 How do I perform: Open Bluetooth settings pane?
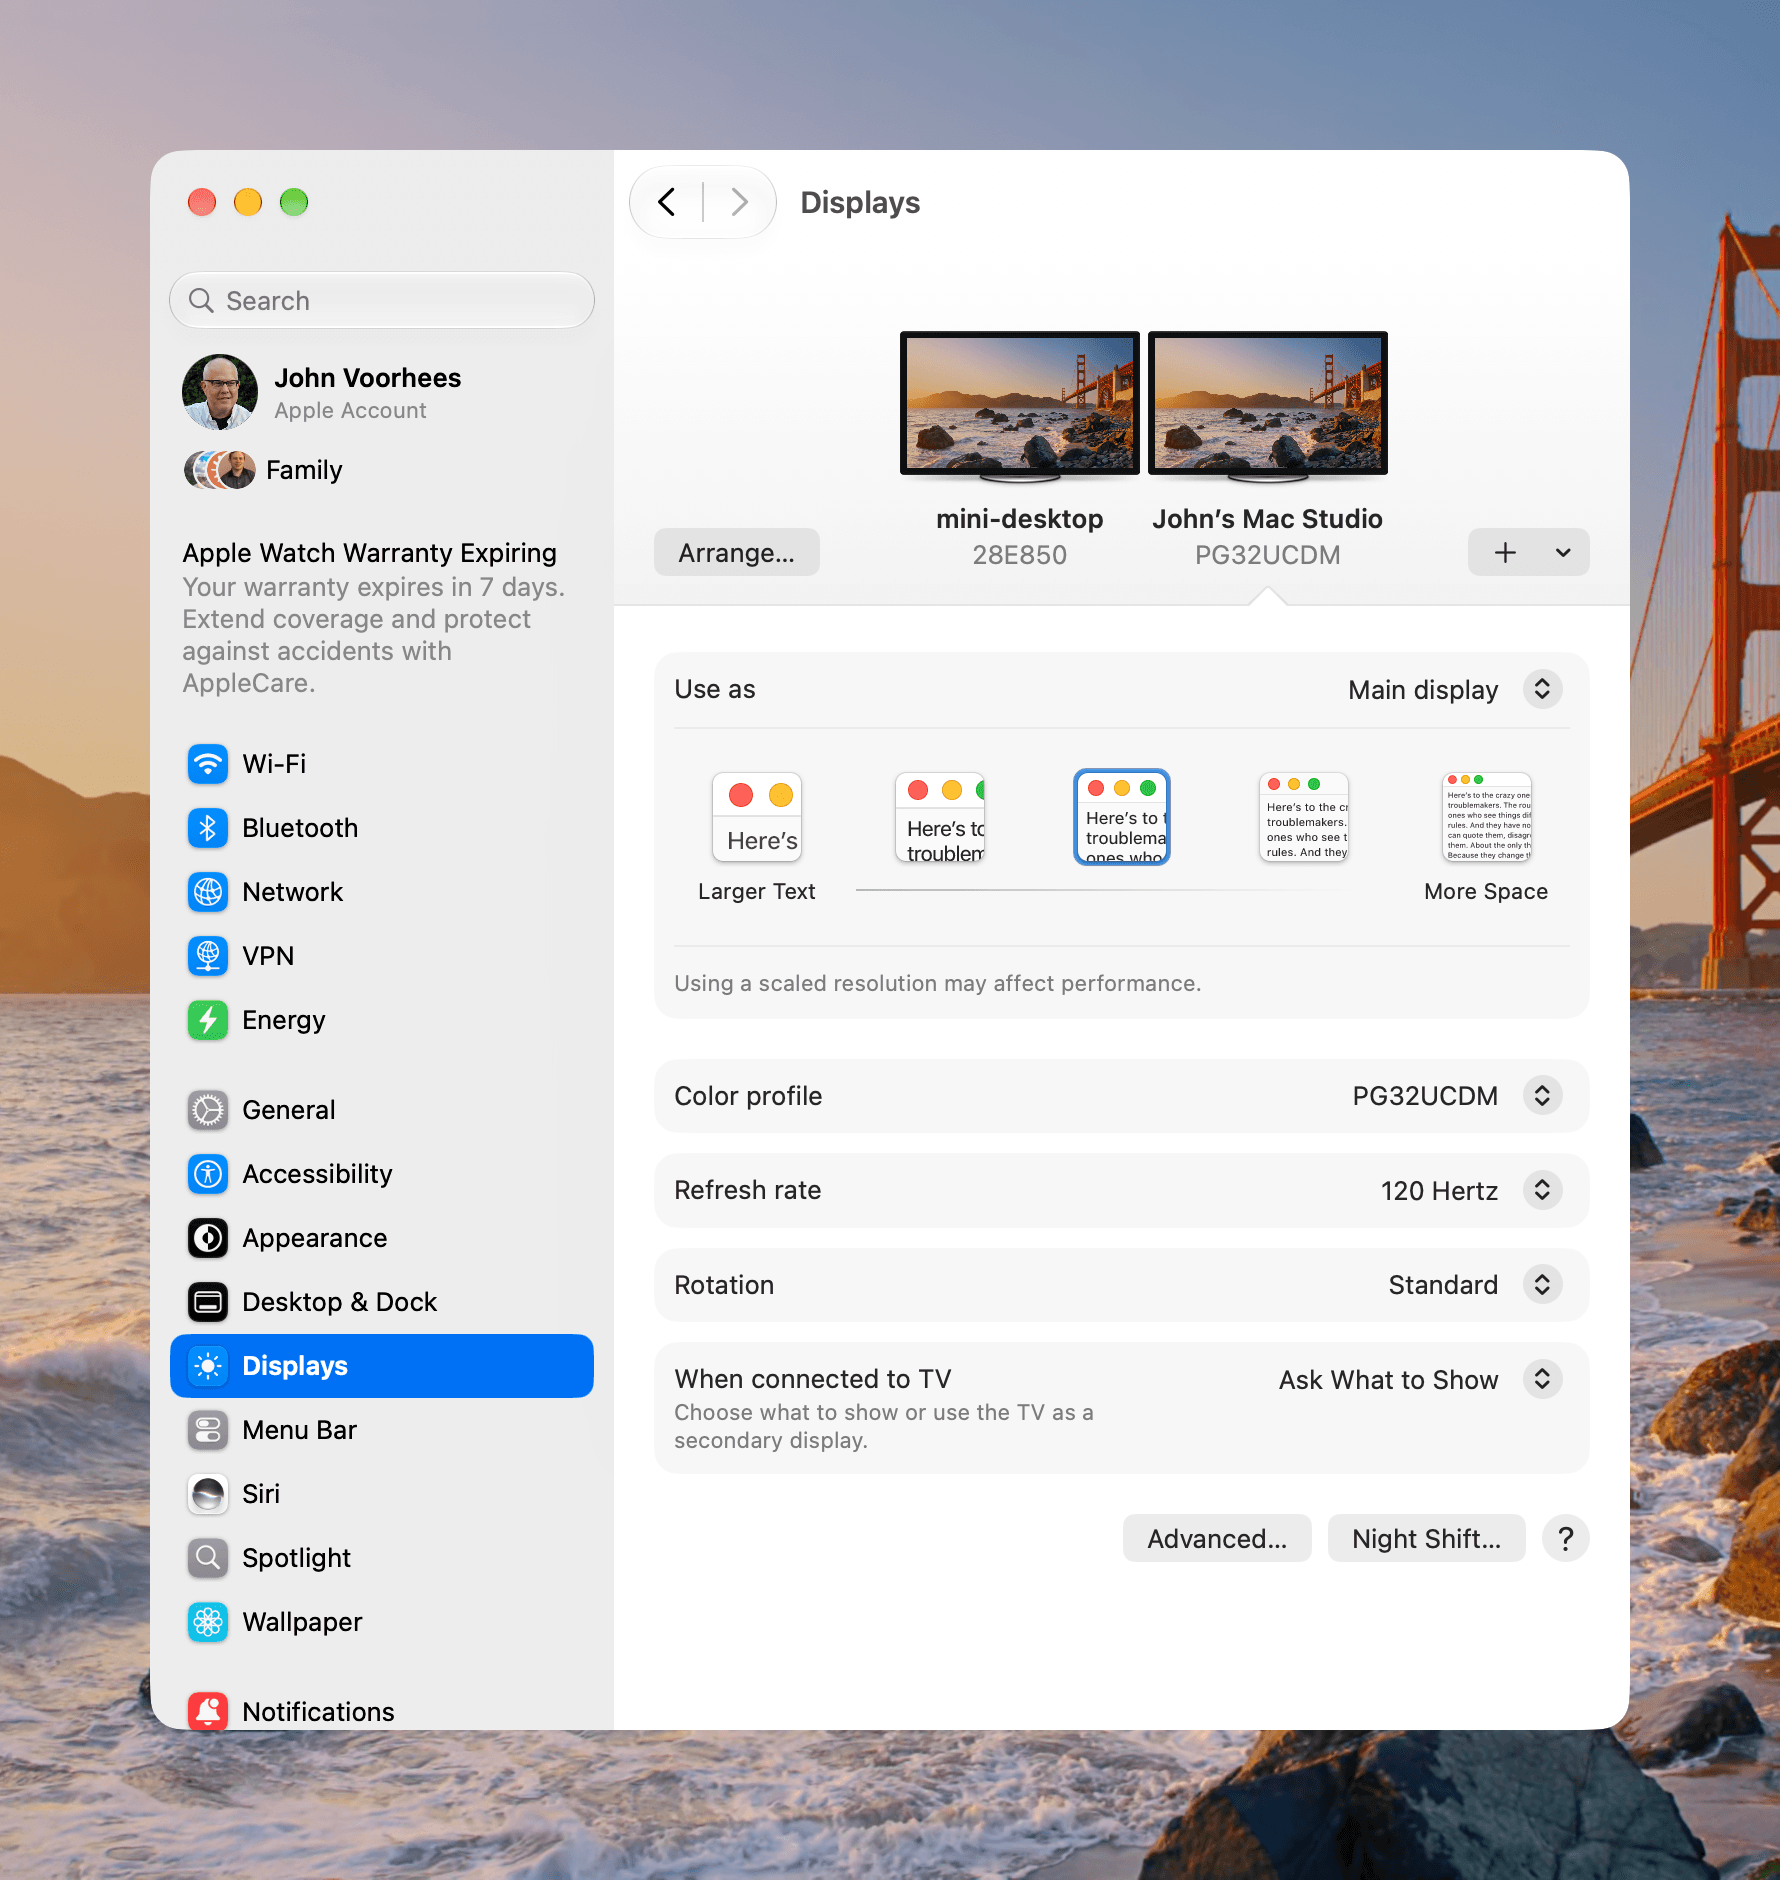tap(382, 828)
